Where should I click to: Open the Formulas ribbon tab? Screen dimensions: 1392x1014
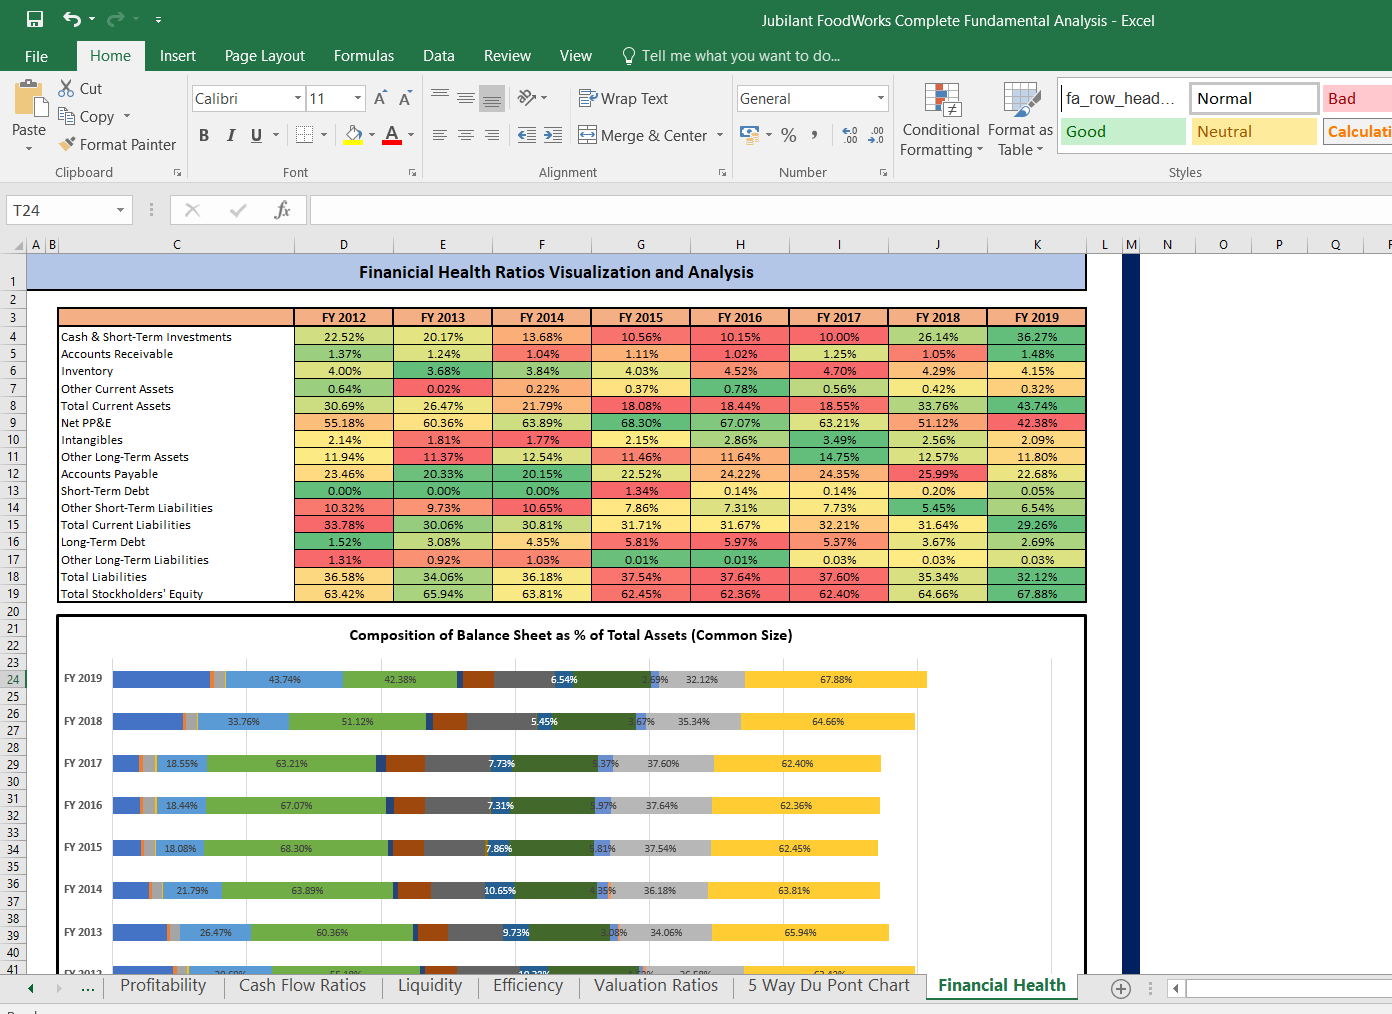(x=364, y=56)
